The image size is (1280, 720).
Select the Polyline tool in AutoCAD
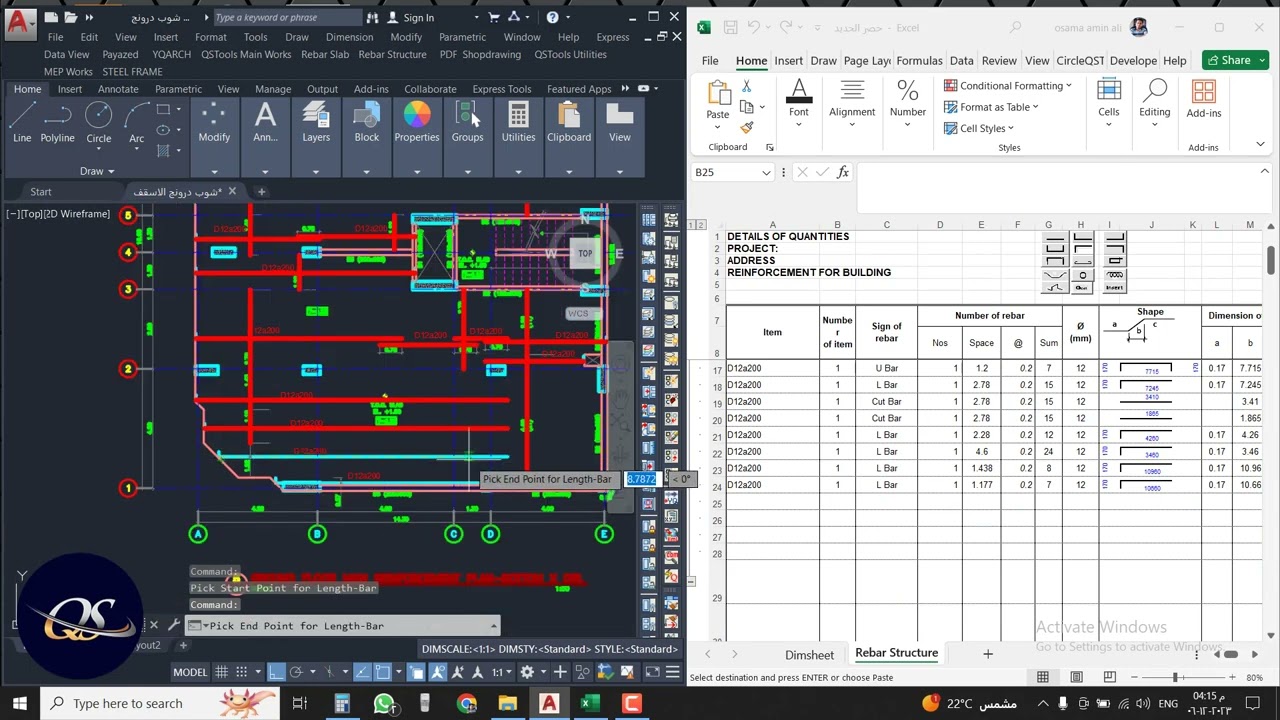(x=57, y=123)
